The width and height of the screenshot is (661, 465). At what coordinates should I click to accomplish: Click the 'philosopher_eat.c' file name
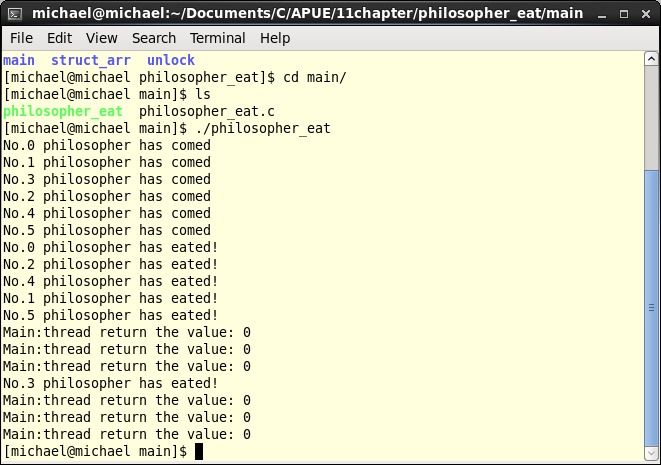pos(207,112)
